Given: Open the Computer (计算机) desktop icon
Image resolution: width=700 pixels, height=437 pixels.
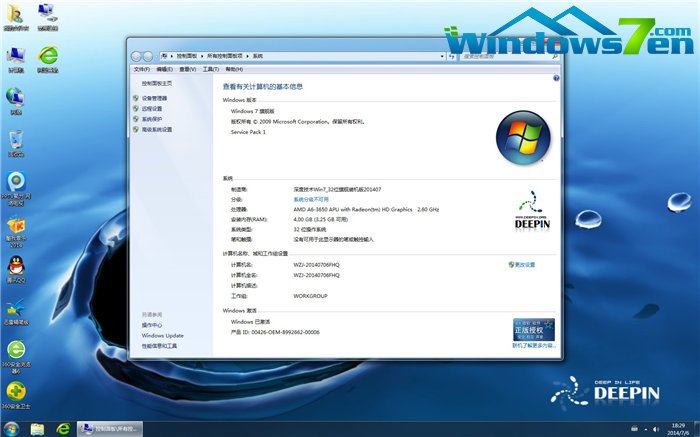Looking at the screenshot, I should [x=16, y=59].
